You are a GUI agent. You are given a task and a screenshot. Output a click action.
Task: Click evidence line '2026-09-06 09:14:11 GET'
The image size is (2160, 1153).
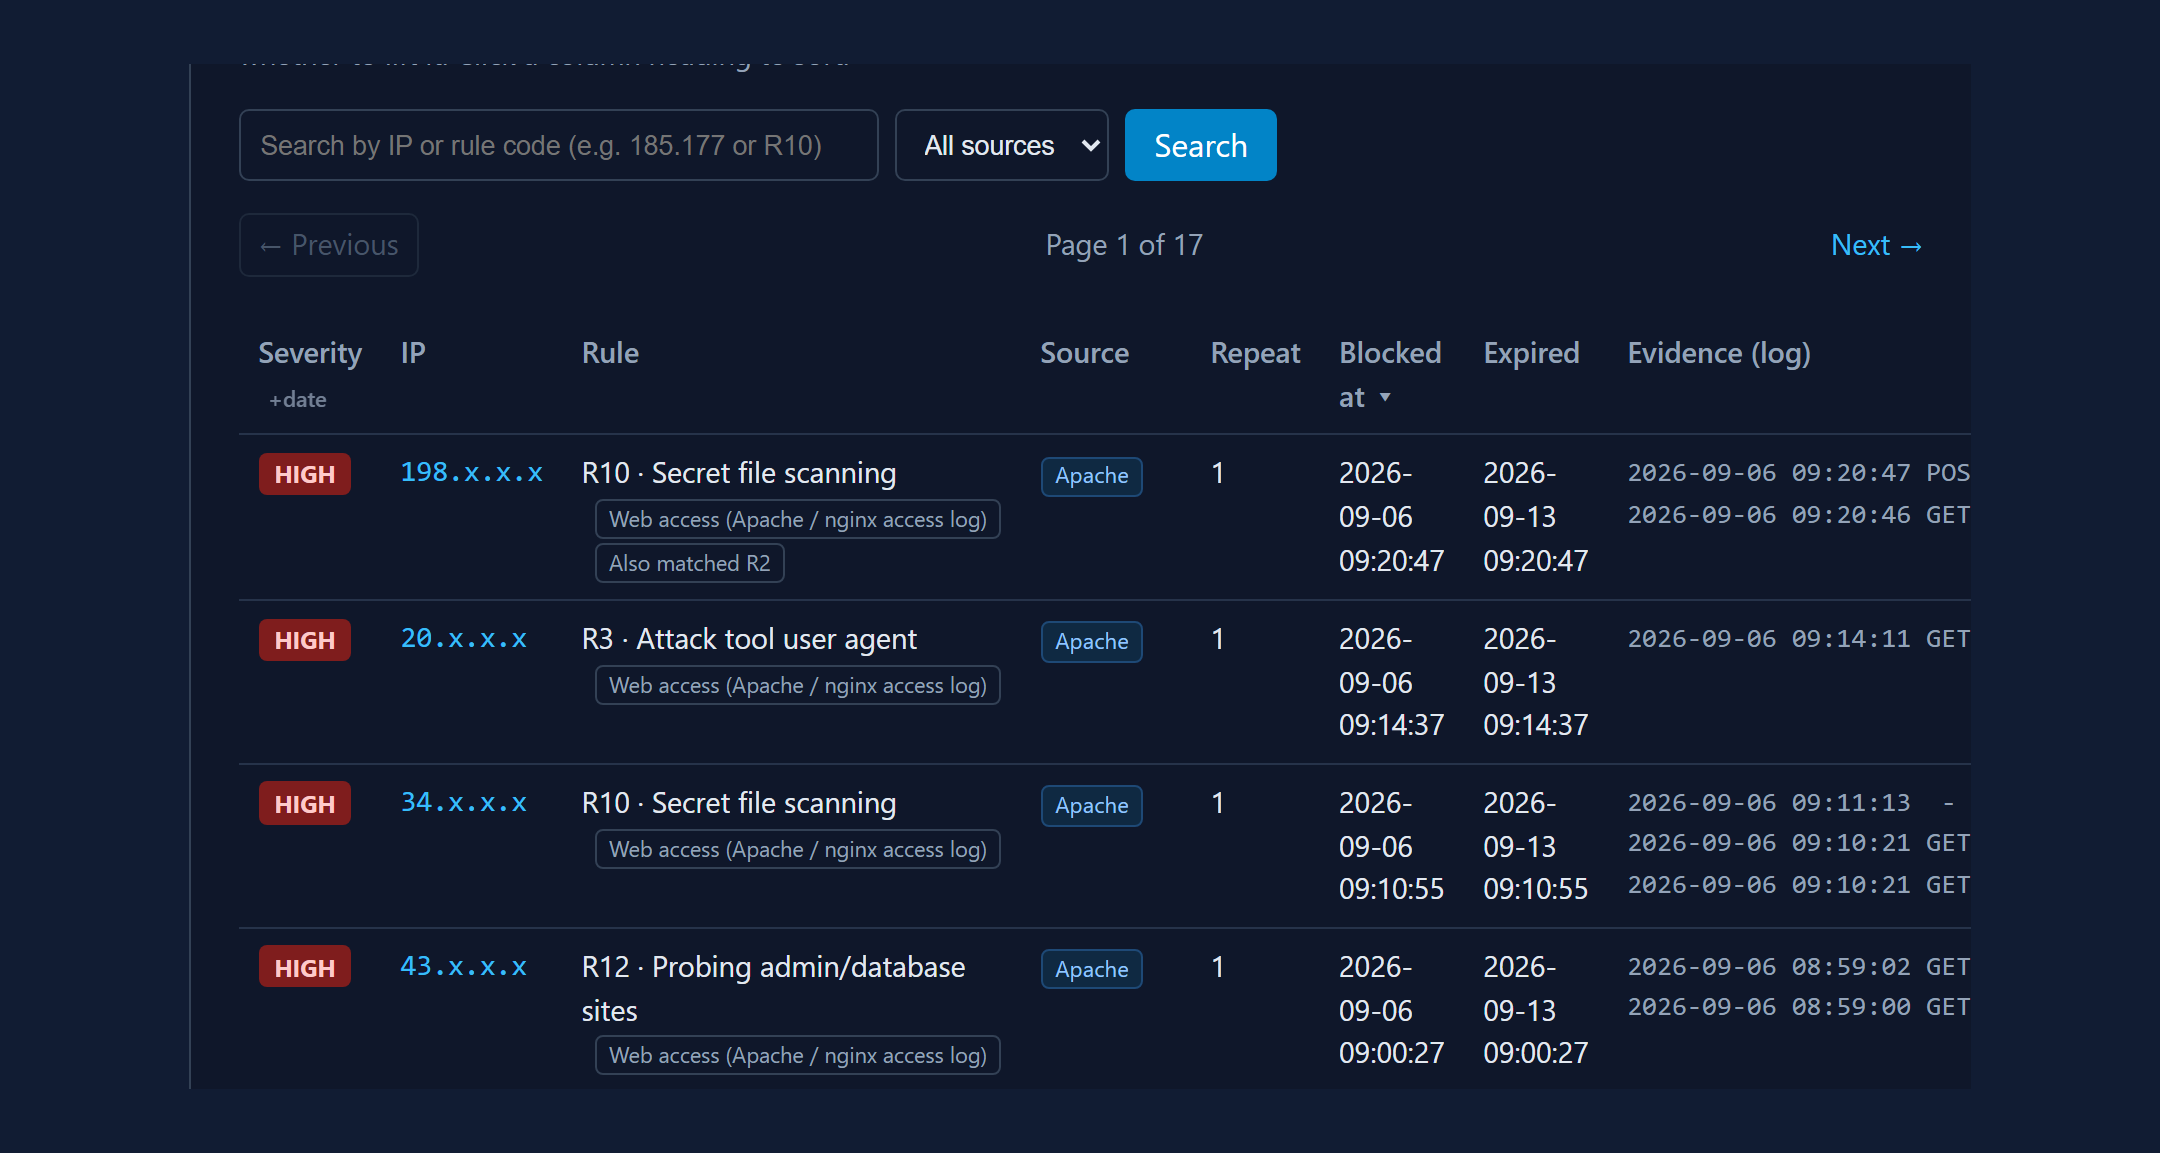pos(1798,638)
